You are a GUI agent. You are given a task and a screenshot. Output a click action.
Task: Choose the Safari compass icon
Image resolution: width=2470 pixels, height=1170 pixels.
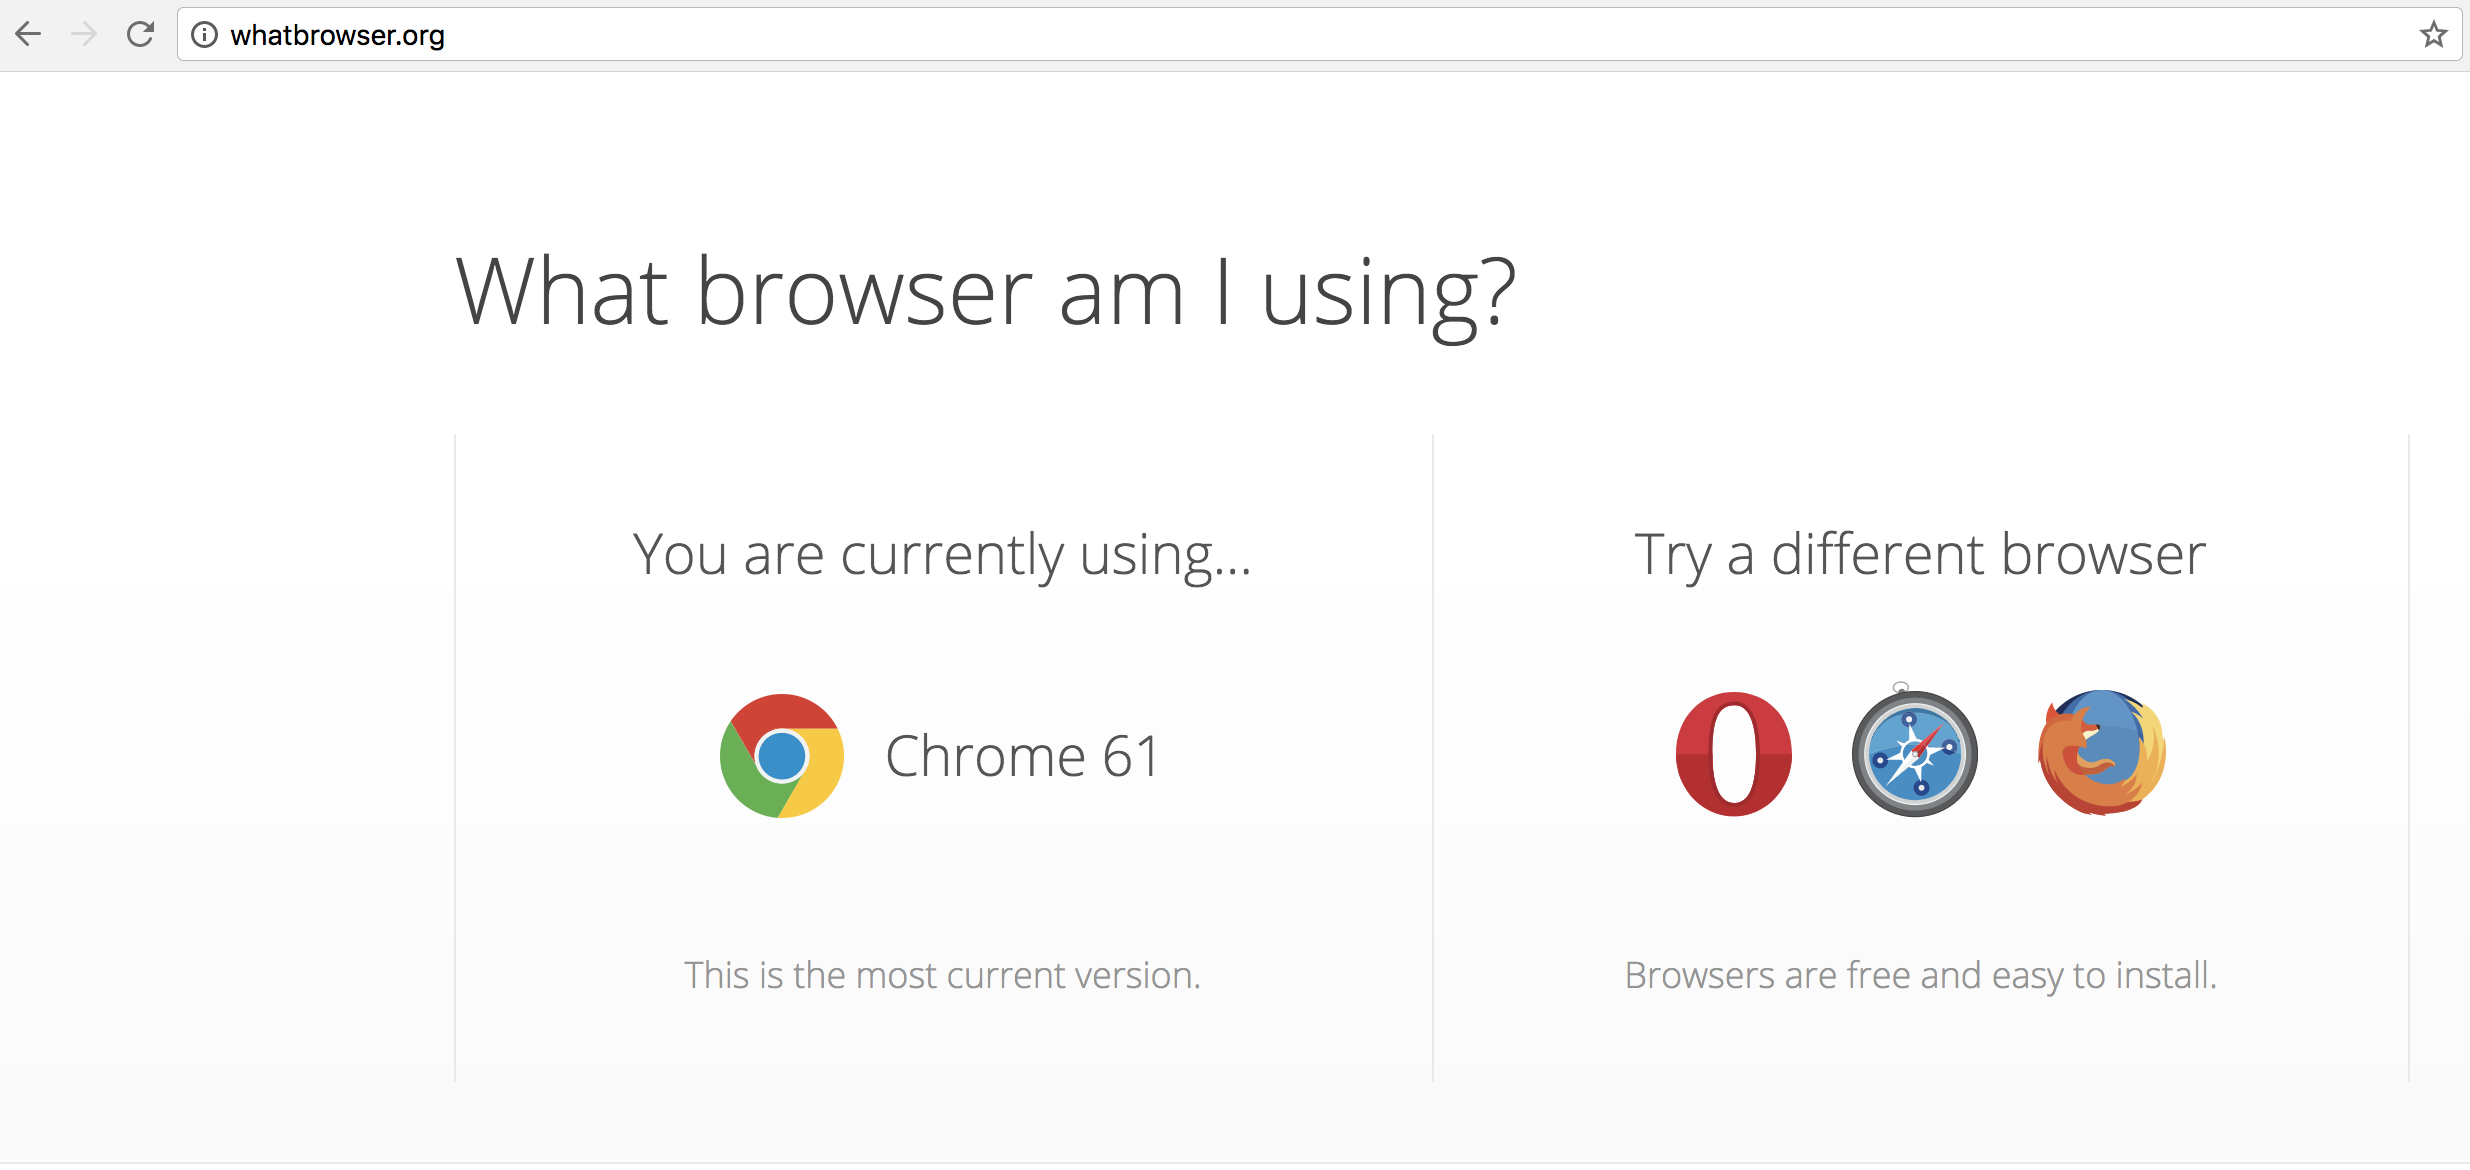[1914, 752]
